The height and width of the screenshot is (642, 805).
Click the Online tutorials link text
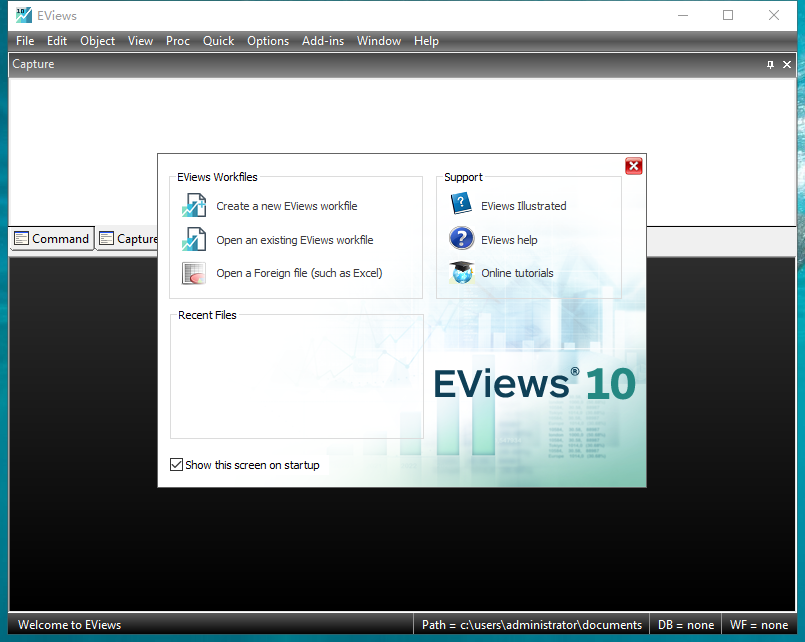coord(517,273)
